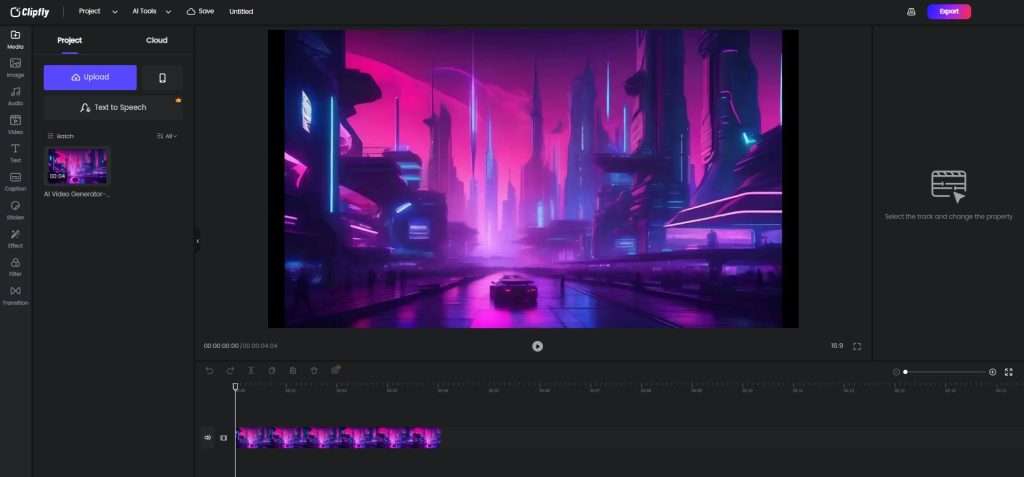Open the Audio panel in sidebar
This screenshot has height=477, width=1024.
pos(15,95)
